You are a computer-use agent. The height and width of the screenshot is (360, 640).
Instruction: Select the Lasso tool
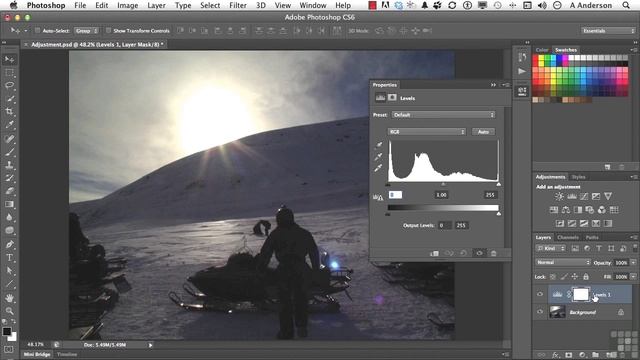[x=9, y=85]
